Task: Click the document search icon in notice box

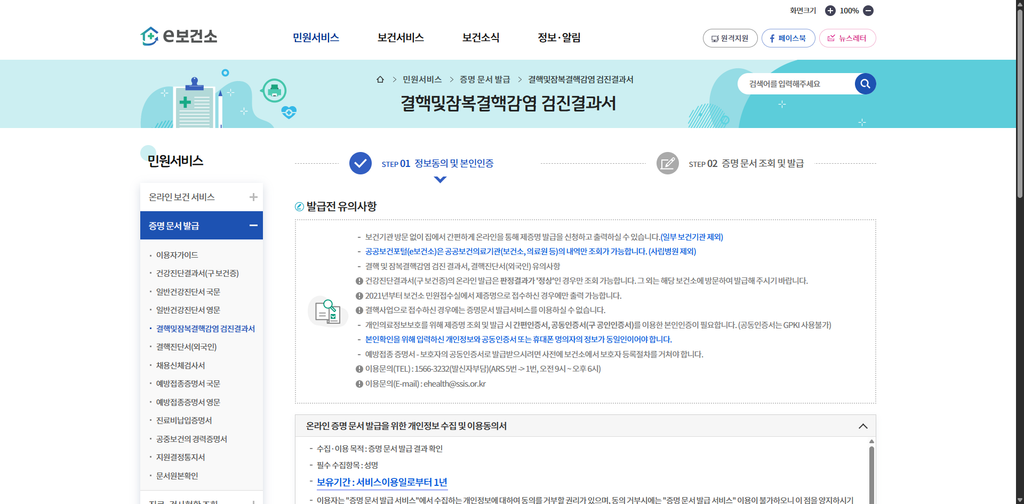Action: click(x=328, y=311)
